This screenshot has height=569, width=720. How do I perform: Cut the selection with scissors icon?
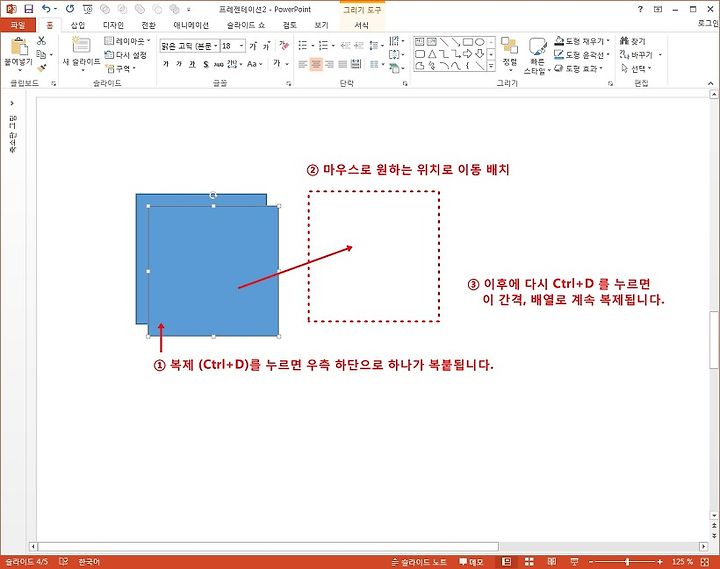[41, 40]
